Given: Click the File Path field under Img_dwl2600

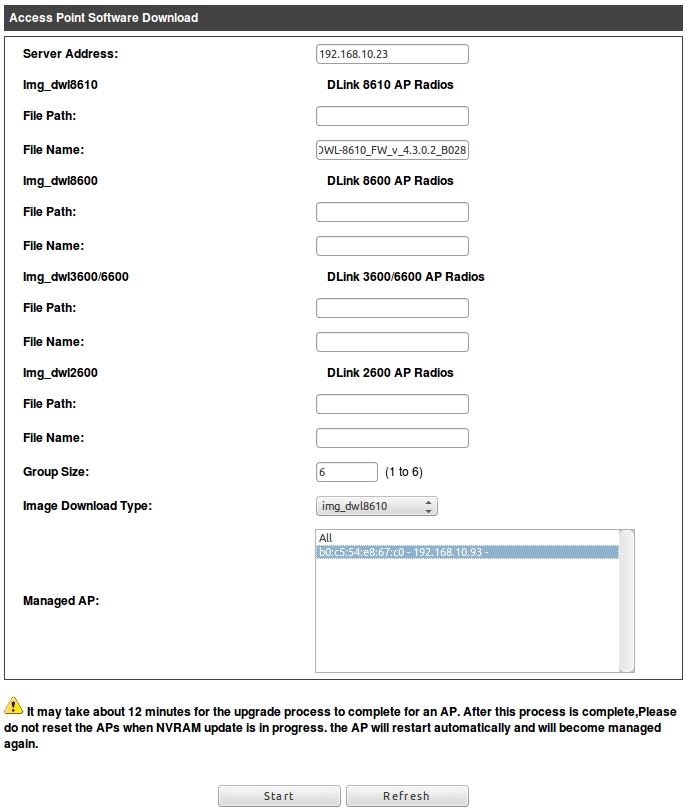Looking at the screenshot, I should coord(392,404).
